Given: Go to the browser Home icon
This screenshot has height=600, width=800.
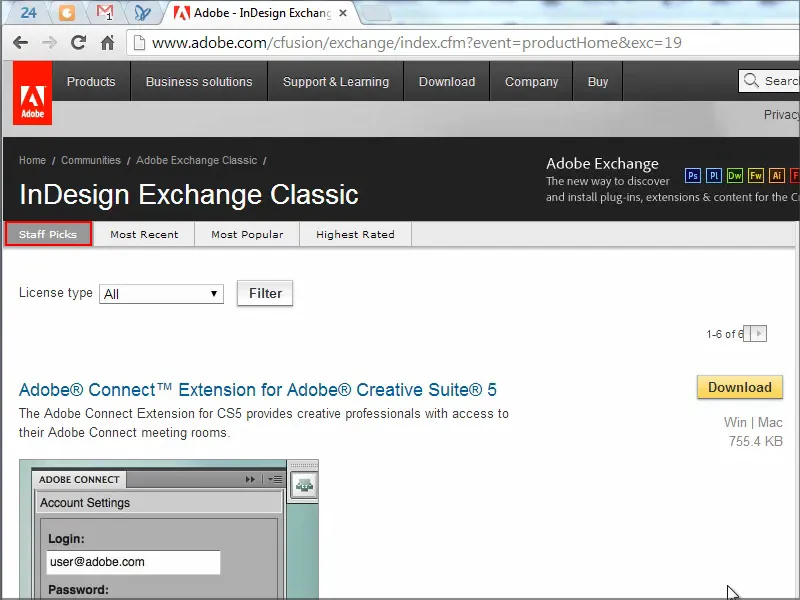Looking at the screenshot, I should (x=107, y=42).
